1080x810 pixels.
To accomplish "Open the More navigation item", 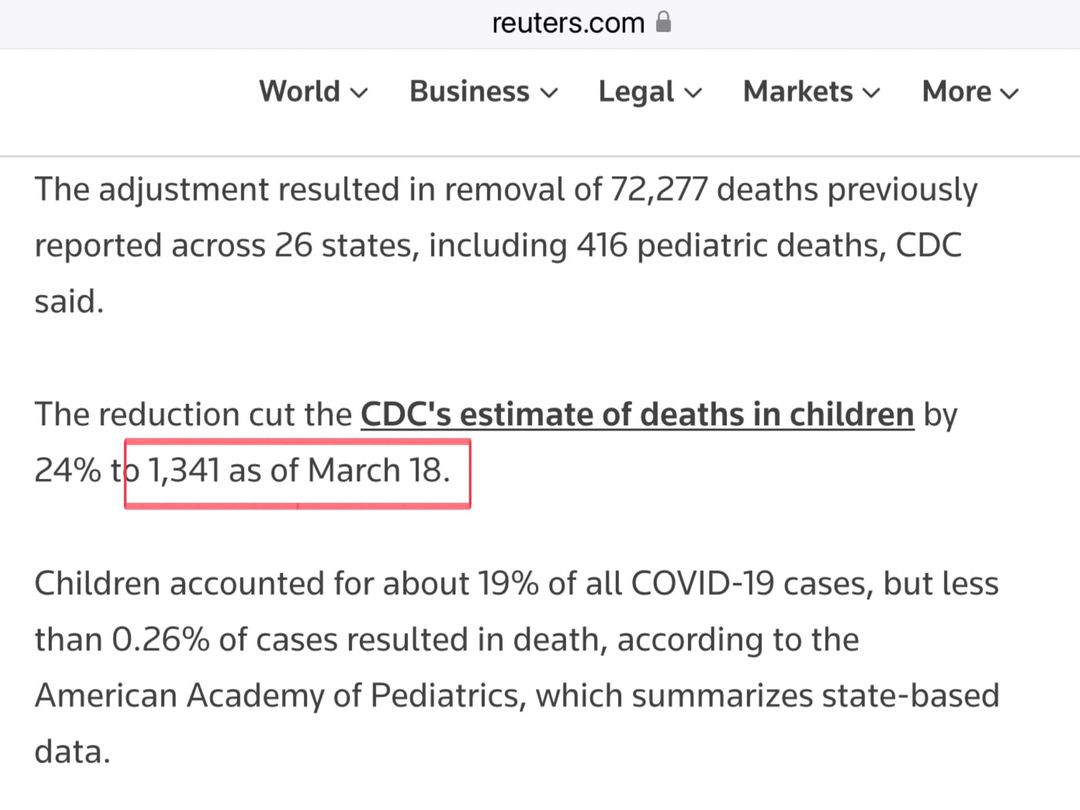I will tap(957, 92).
